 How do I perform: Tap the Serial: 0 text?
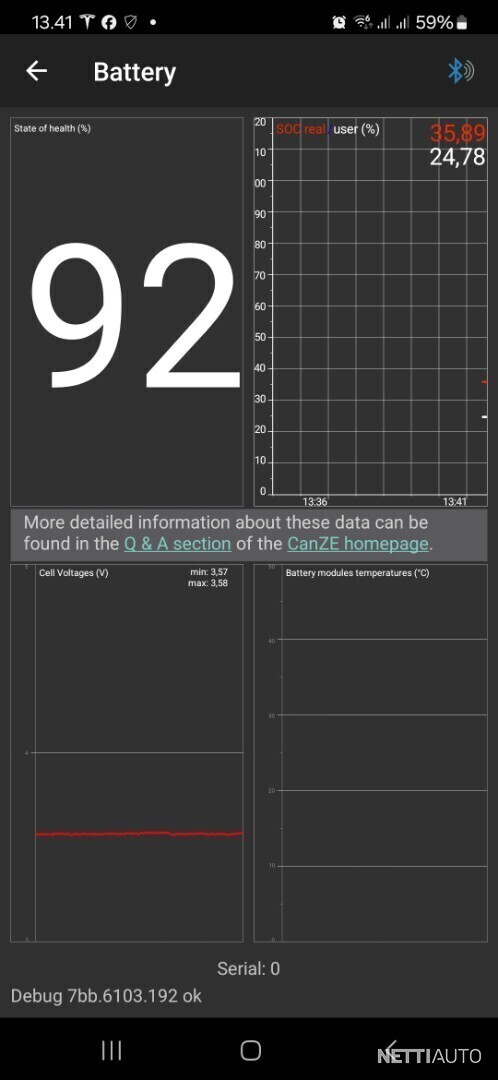pyautogui.click(x=249, y=968)
